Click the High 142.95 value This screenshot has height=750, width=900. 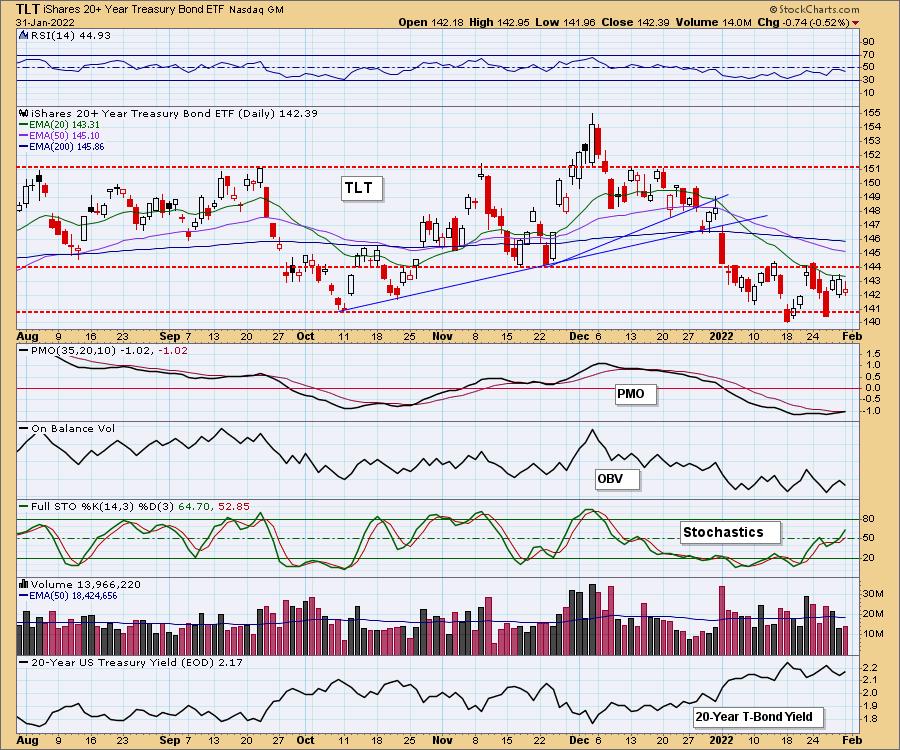tap(500, 22)
